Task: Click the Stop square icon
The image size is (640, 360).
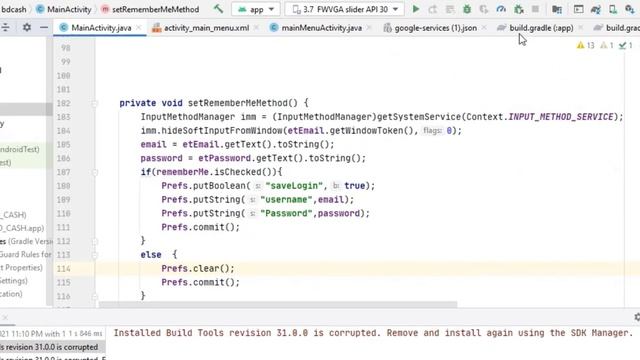Action: tap(536, 9)
